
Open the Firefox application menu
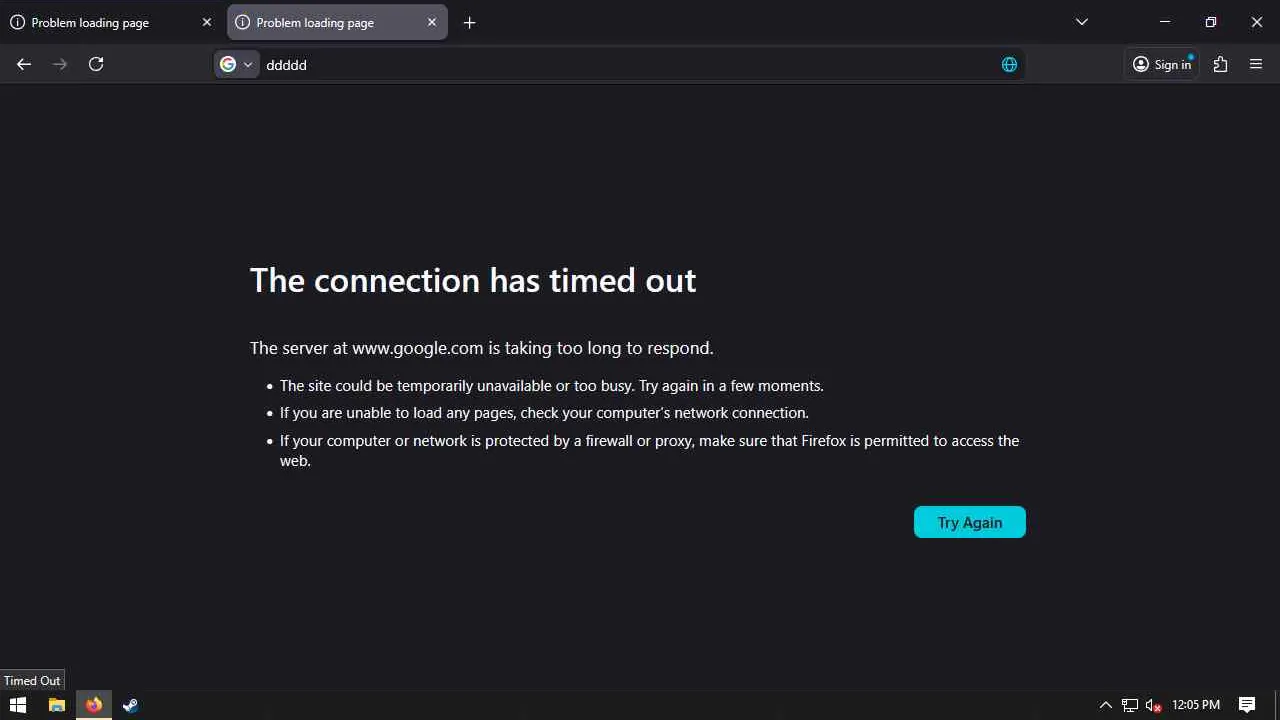(x=1256, y=64)
